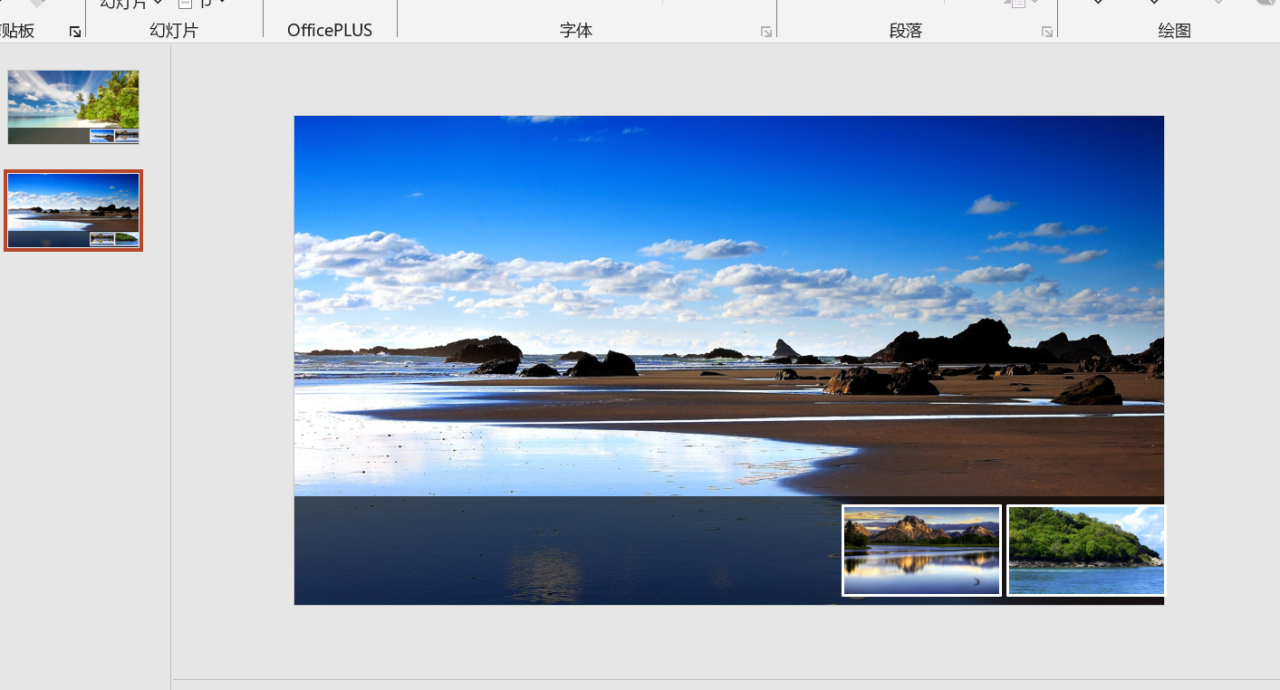The image size is (1280, 690).
Task: Select the mountain lake picture on the slide
Action: 921,550
